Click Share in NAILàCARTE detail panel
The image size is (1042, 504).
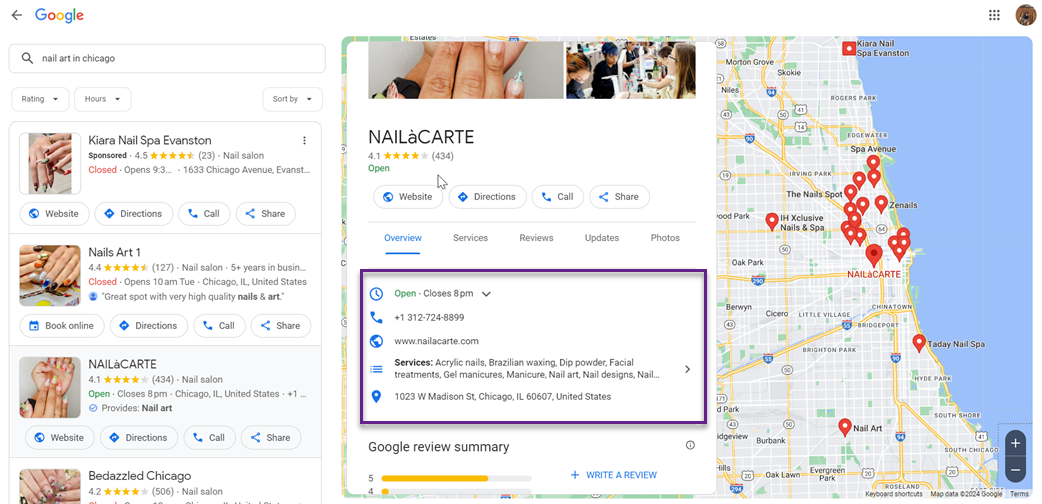point(619,197)
